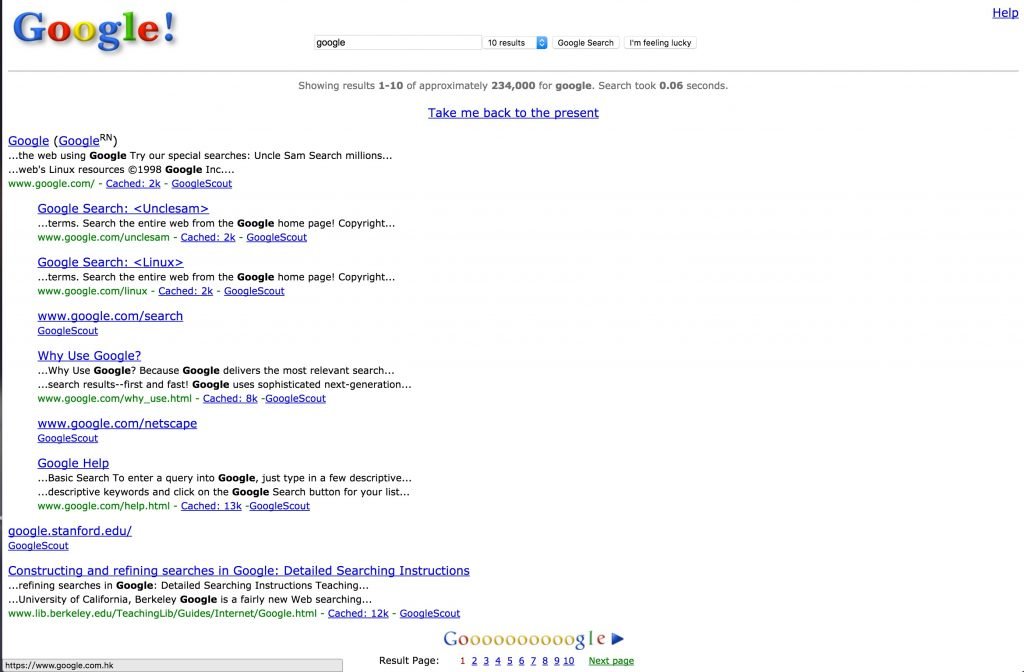Click the https://www.google.com.hk status bar text
Viewport: 1024px width, 672px height.
[x=59, y=665]
